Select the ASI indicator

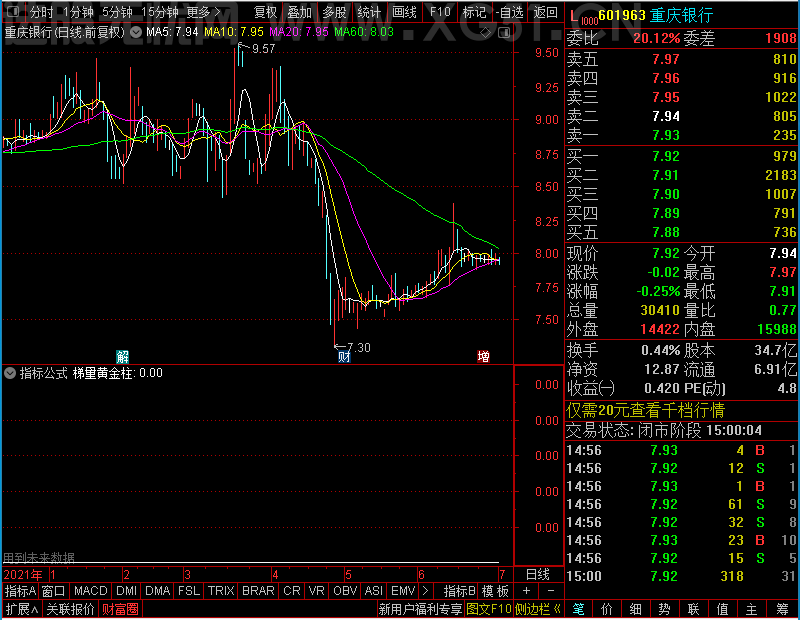[x=373, y=591]
